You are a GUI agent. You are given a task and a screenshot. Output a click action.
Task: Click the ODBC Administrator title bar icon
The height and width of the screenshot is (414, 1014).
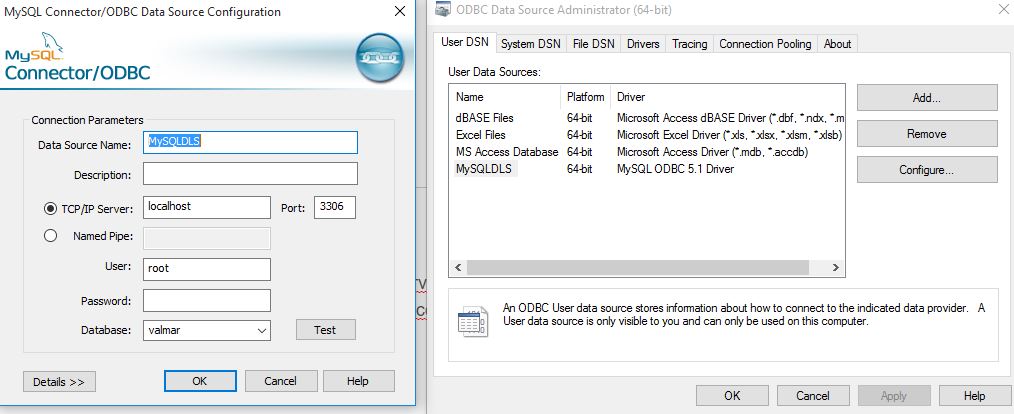(443, 10)
